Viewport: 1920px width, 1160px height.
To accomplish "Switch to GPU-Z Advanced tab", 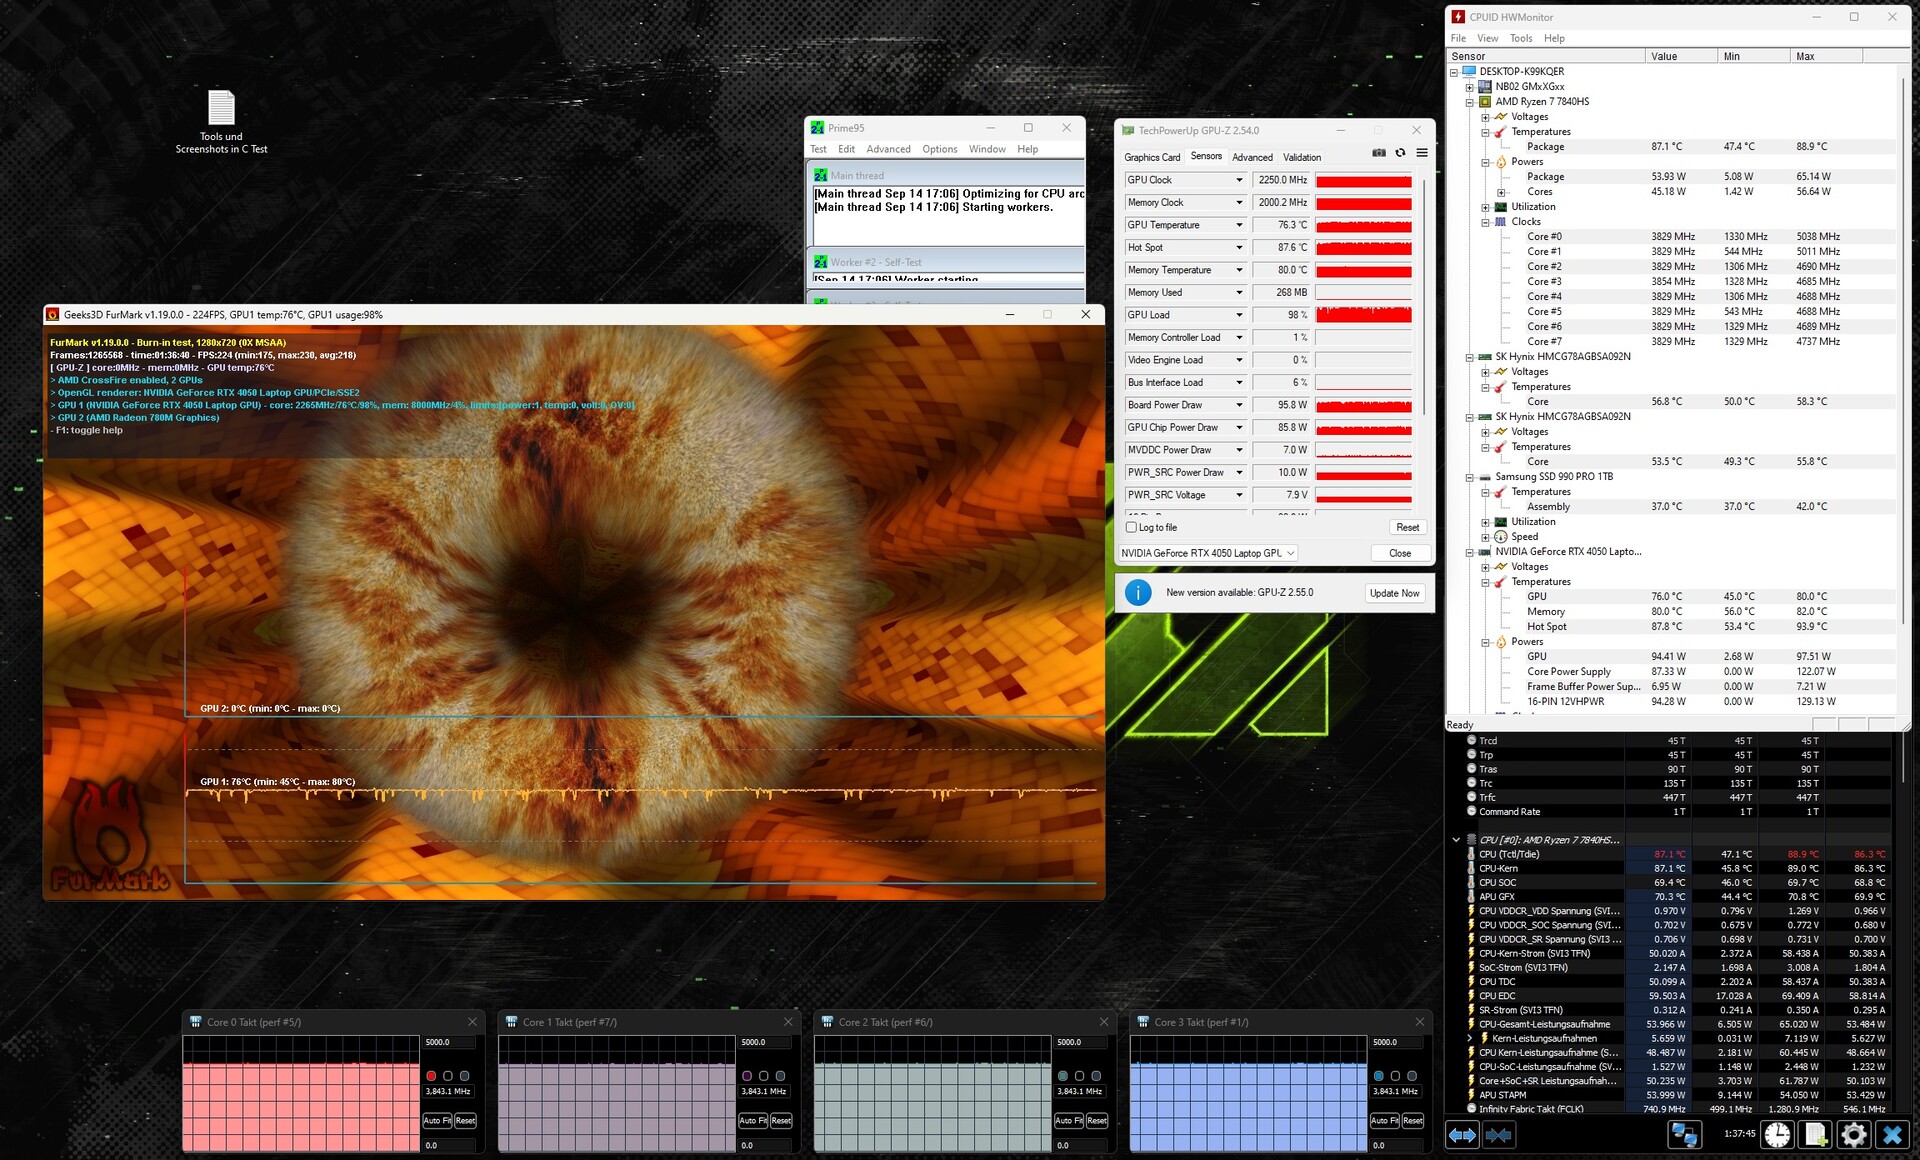I will (1252, 157).
